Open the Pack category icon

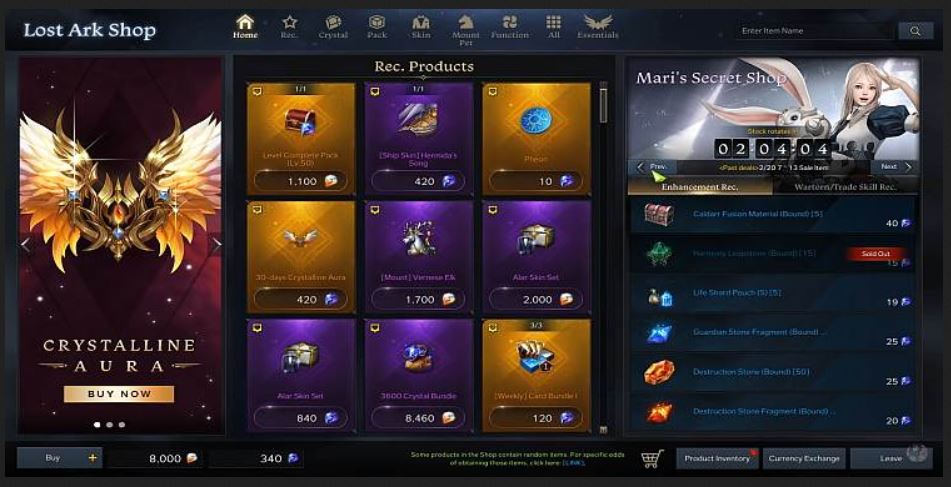(x=377, y=23)
